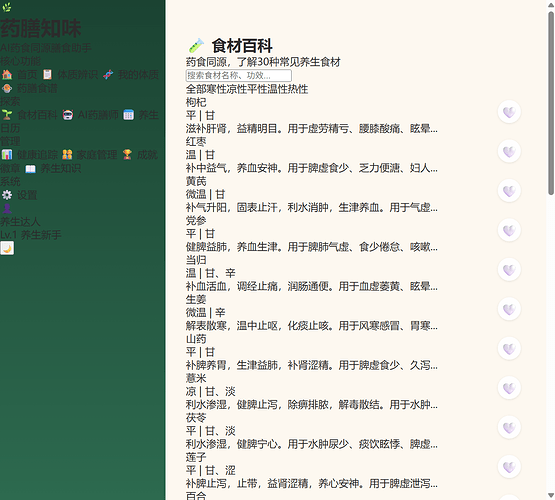Filter ingredients by 寒性
Screen dimensions: 555x500
[x=216, y=89]
